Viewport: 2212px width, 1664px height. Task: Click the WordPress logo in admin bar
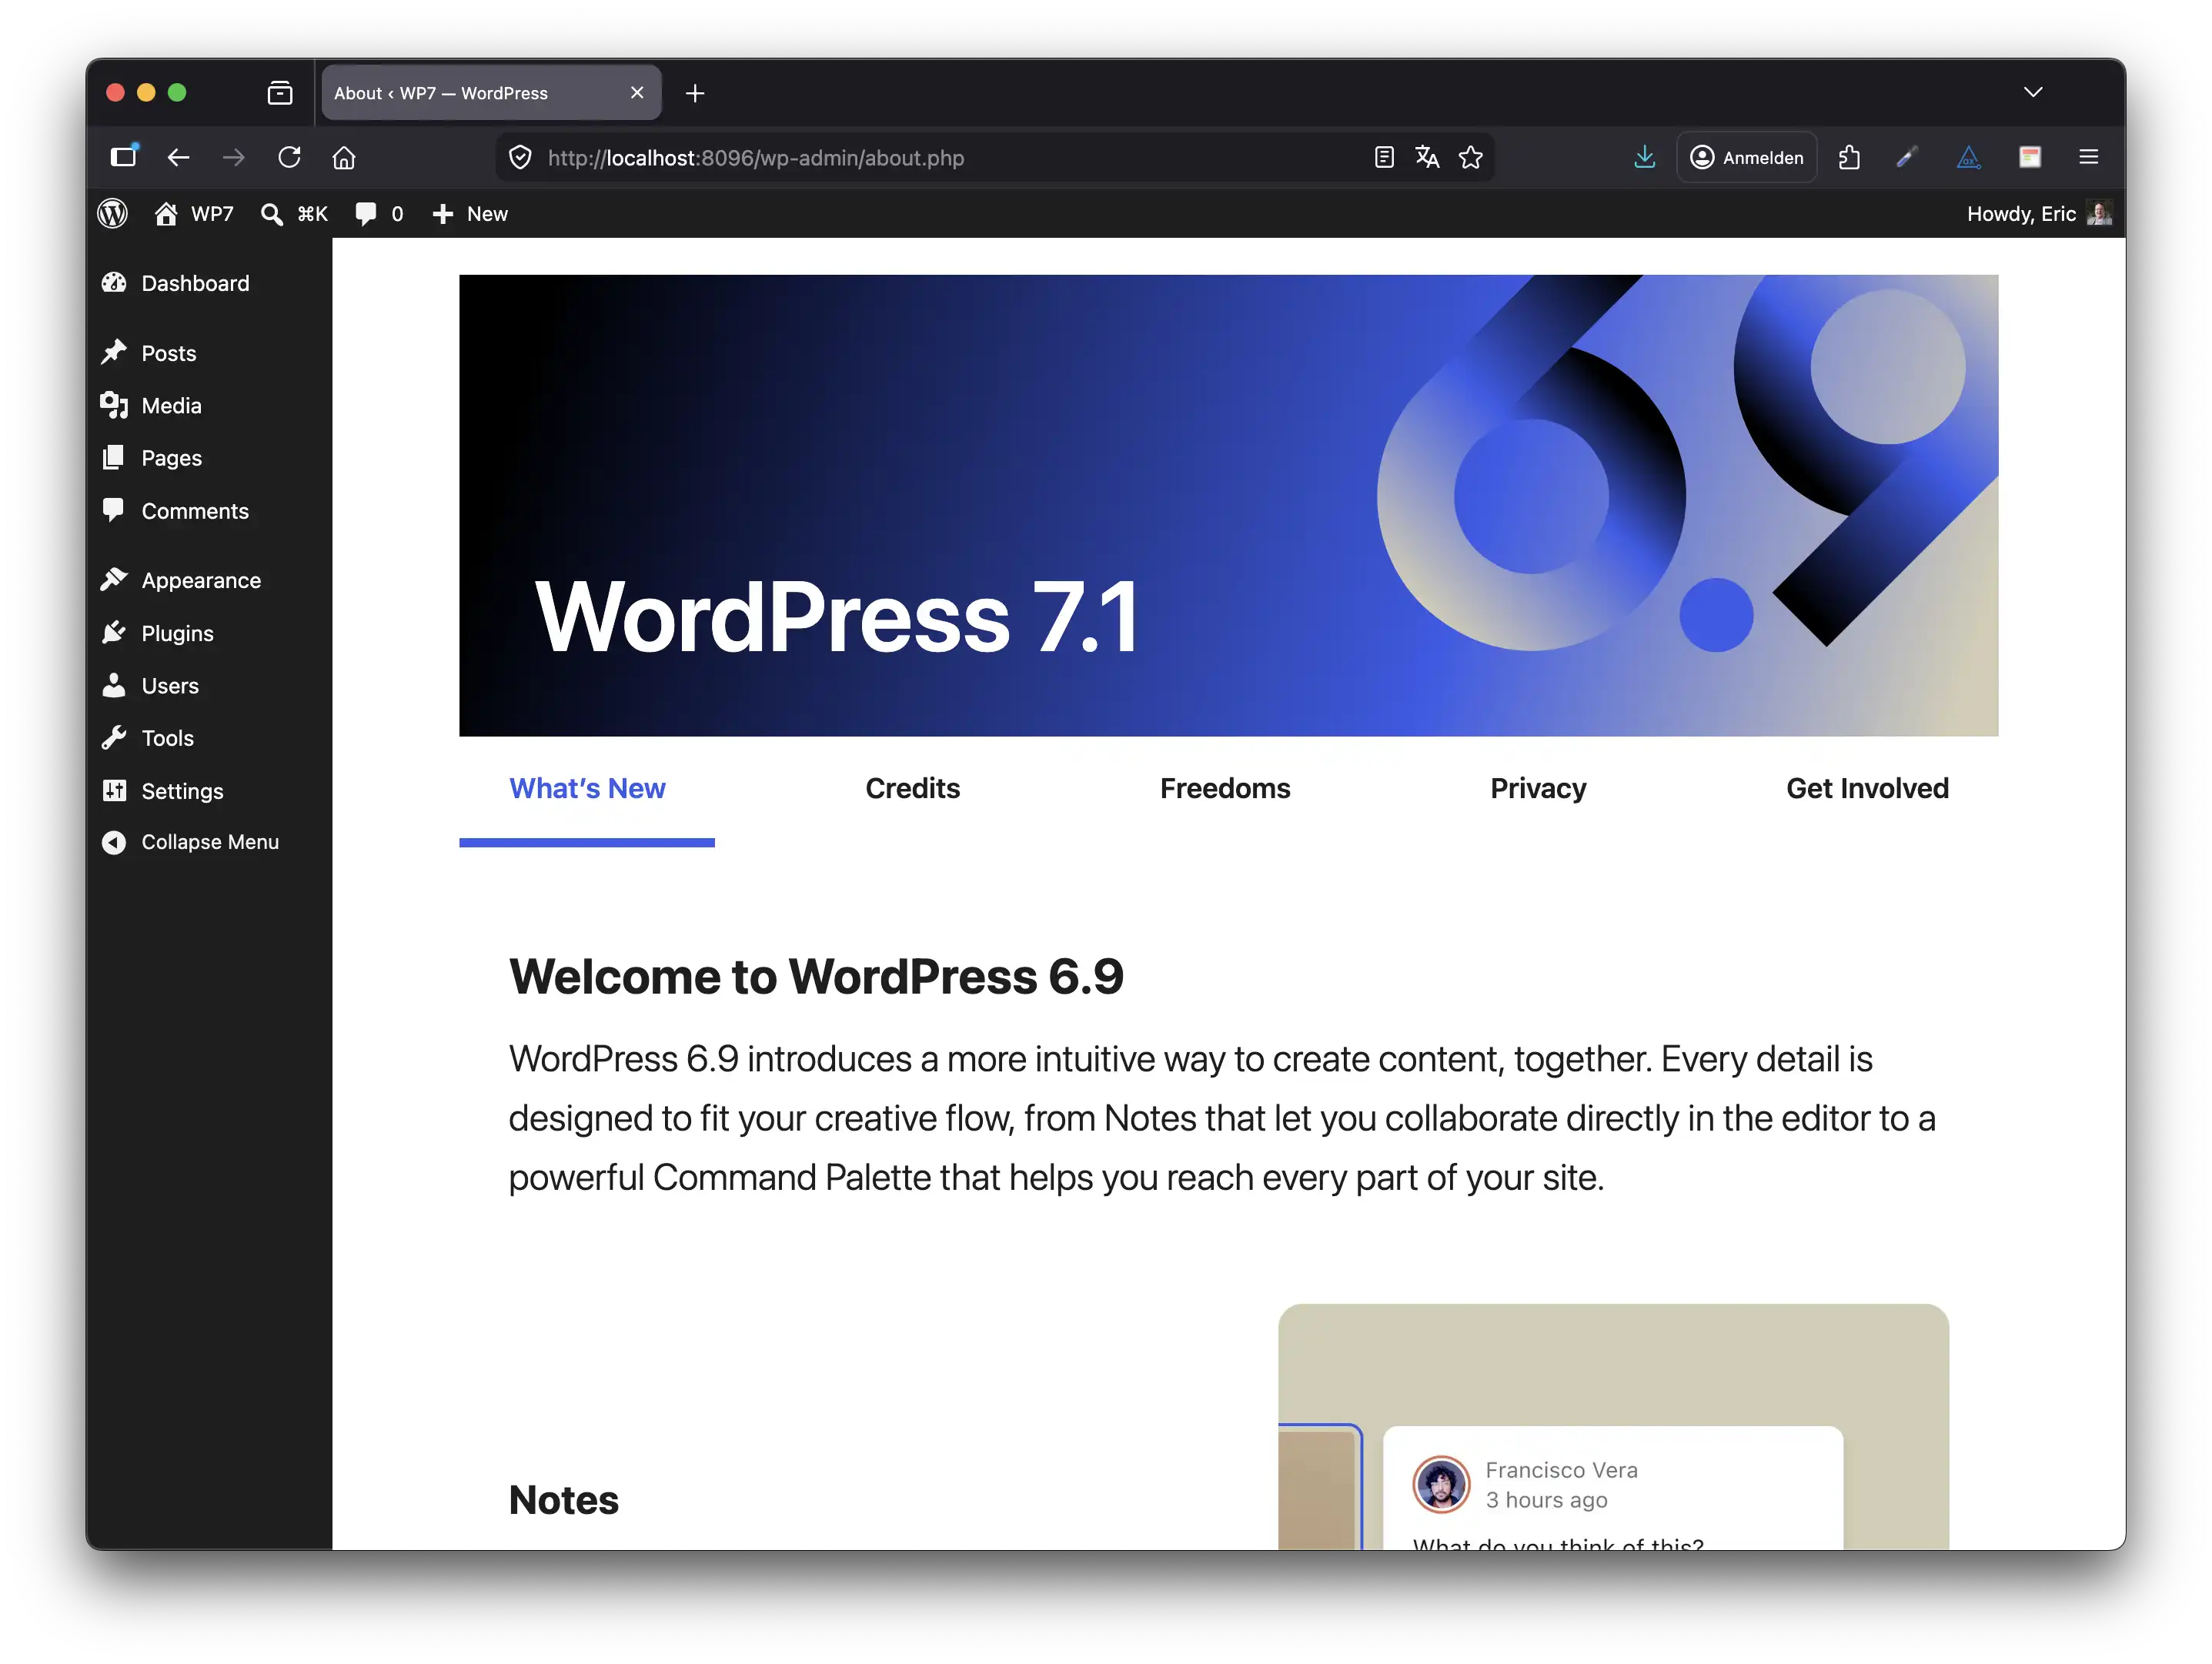113,213
